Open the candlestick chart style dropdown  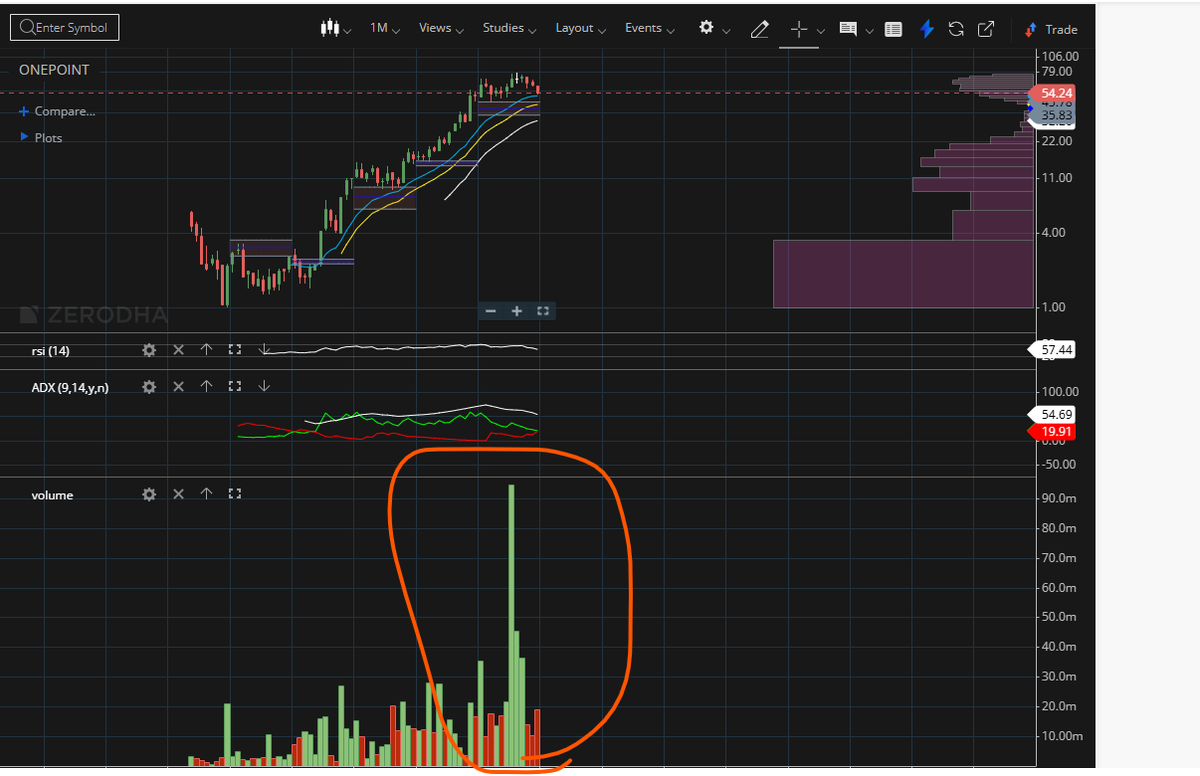336,28
